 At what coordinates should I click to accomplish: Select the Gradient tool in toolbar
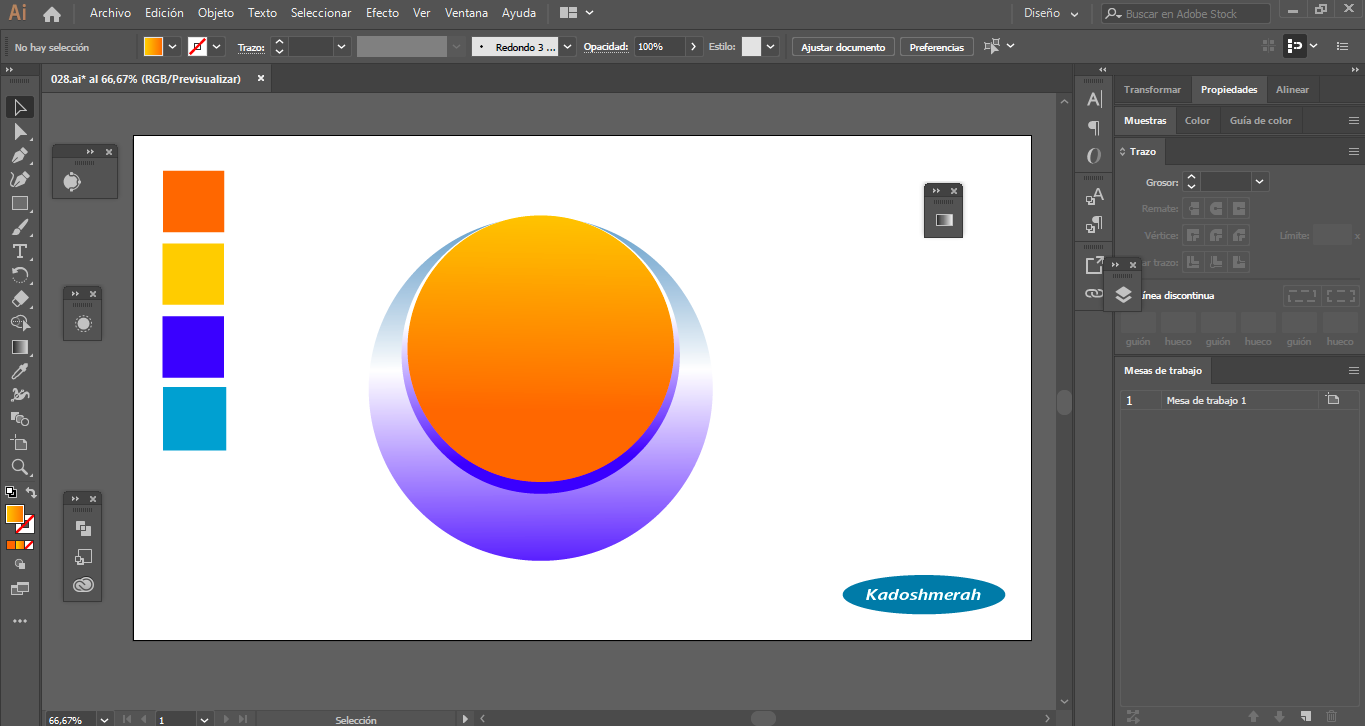coord(20,347)
